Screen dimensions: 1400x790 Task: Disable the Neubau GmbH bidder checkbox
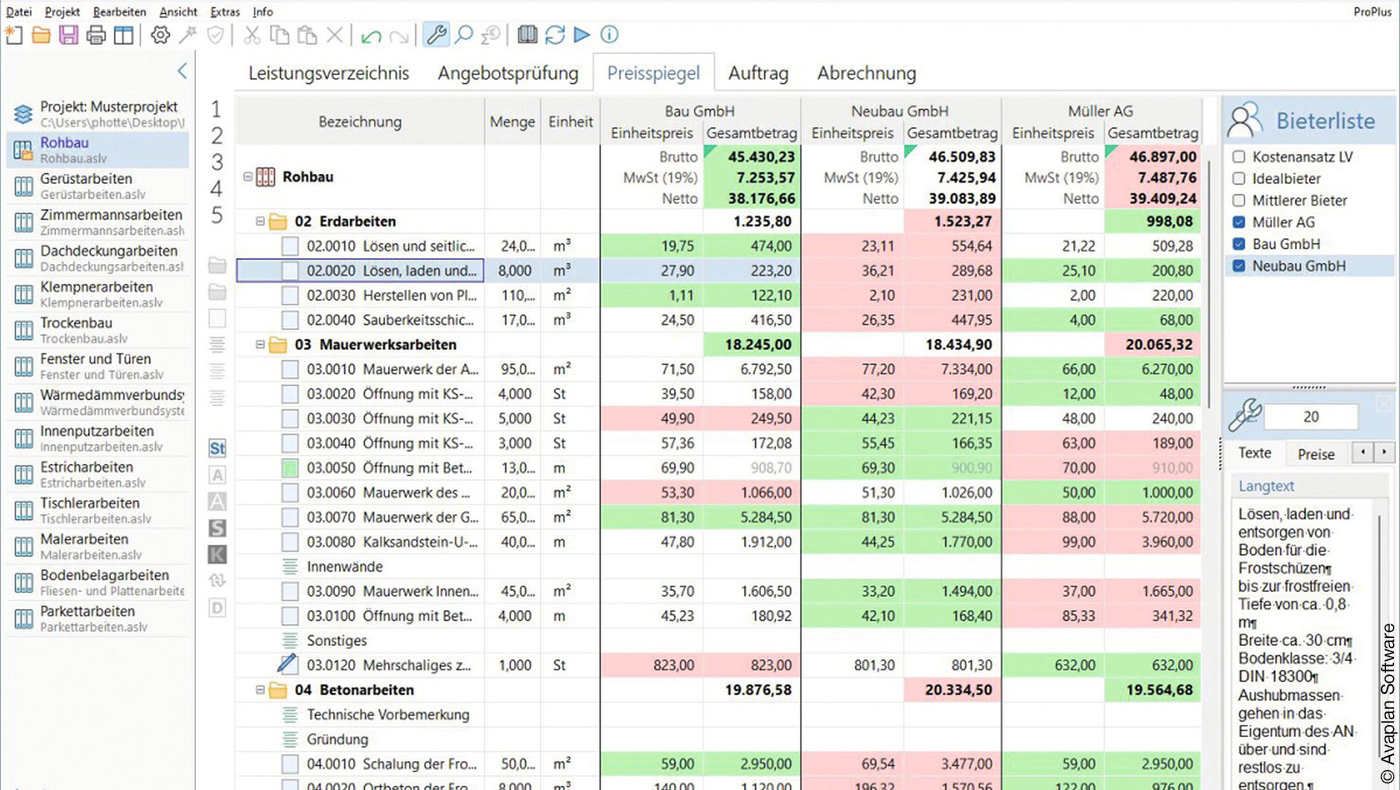1238,266
